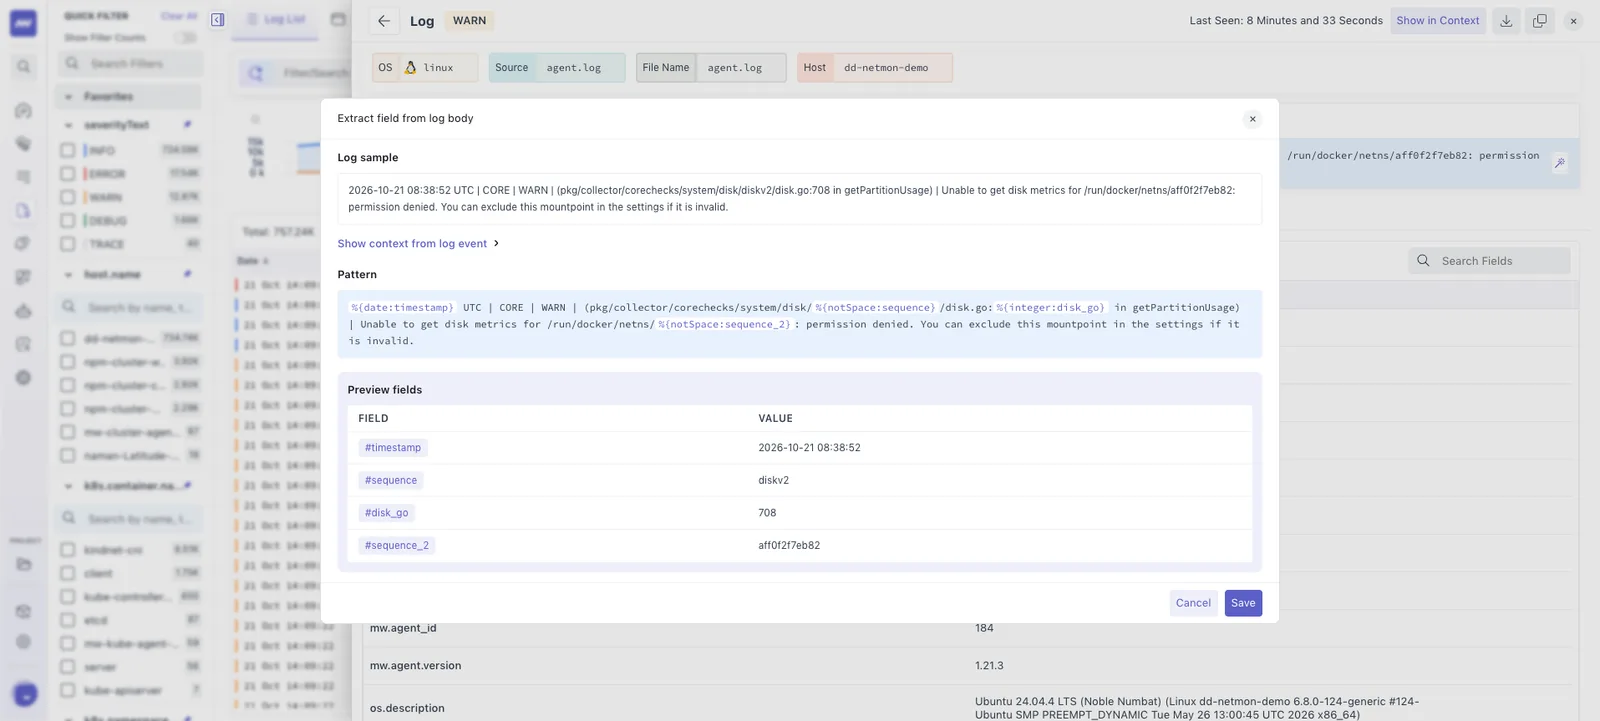This screenshot has height=721, width=1600.
Task: Click the Search Filters input in sidebar
Action: pos(132,64)
